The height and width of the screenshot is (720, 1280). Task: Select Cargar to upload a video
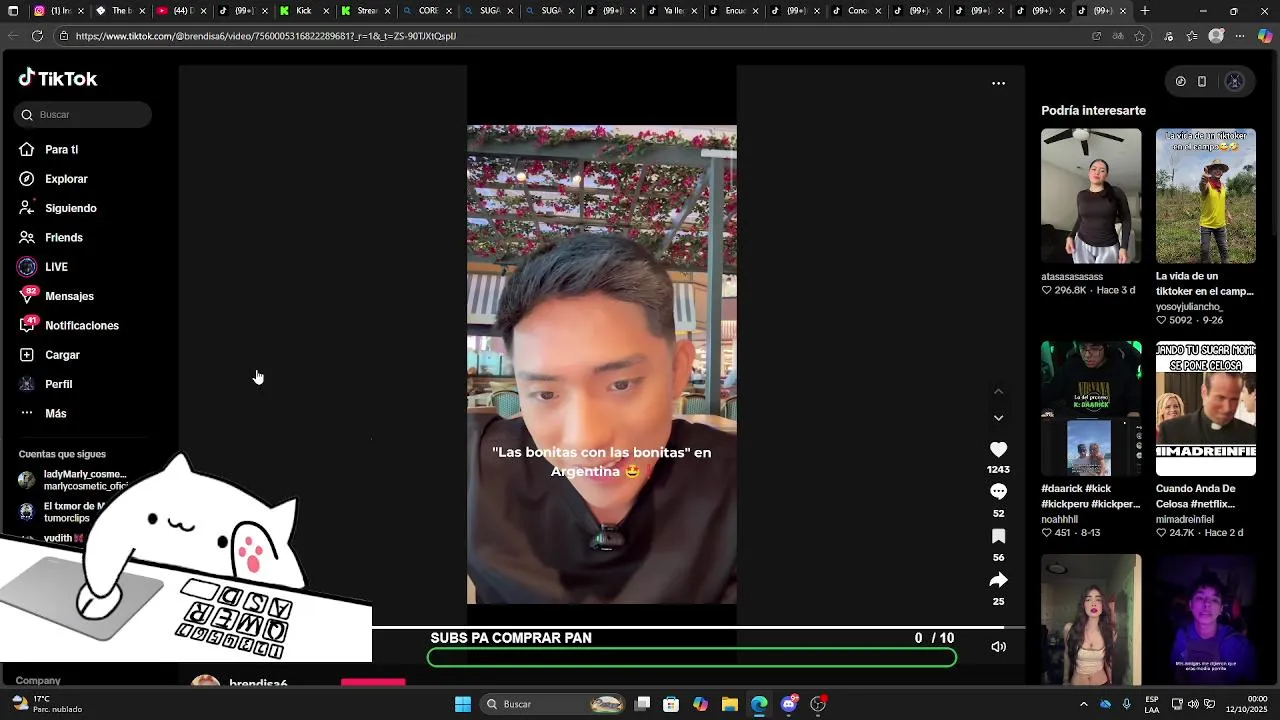(49, 355)
